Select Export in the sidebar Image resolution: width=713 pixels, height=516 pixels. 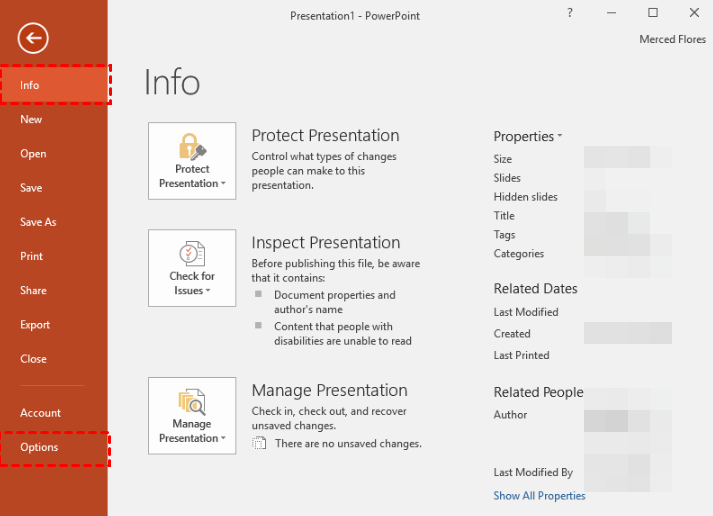pos(35,325)
